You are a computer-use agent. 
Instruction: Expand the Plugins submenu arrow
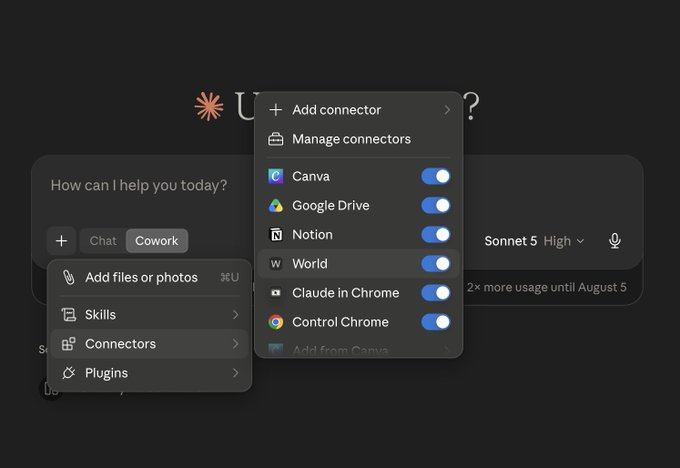coord(235,373)
